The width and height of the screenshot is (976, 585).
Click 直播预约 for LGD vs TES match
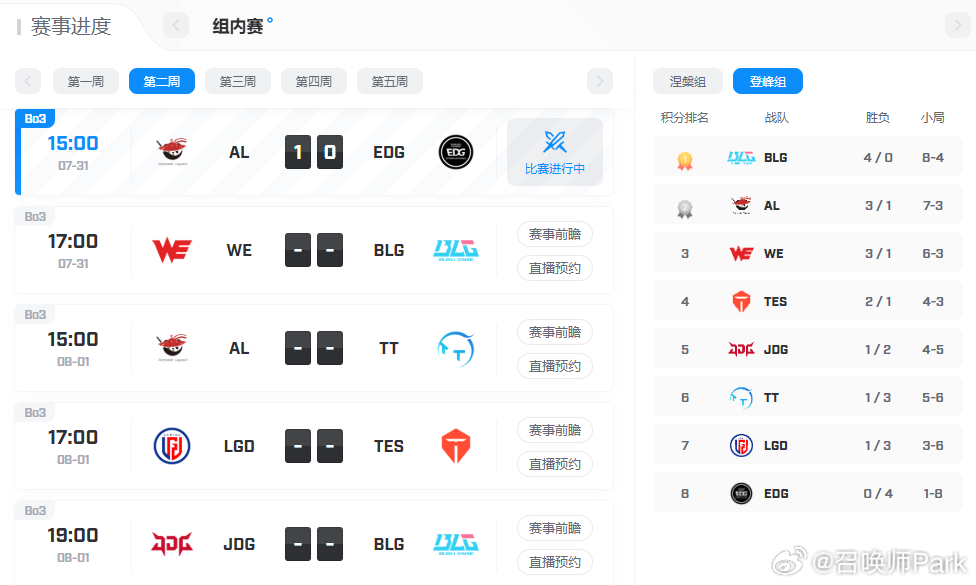(555, 464)
